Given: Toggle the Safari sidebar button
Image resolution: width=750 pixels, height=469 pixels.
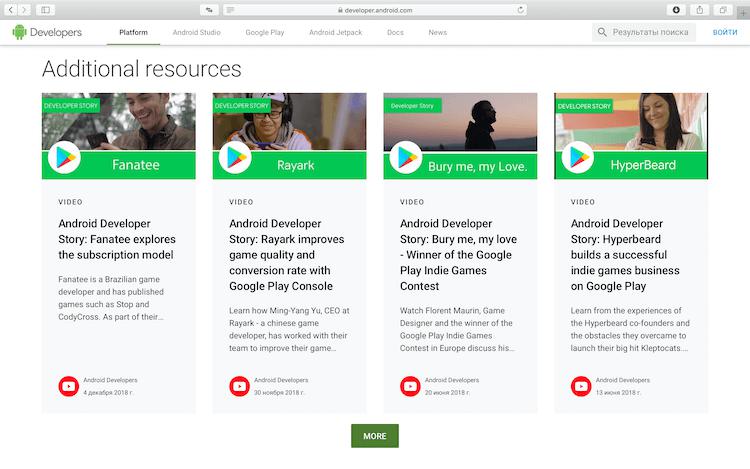Looking at the screenshot, I should 45,10.
